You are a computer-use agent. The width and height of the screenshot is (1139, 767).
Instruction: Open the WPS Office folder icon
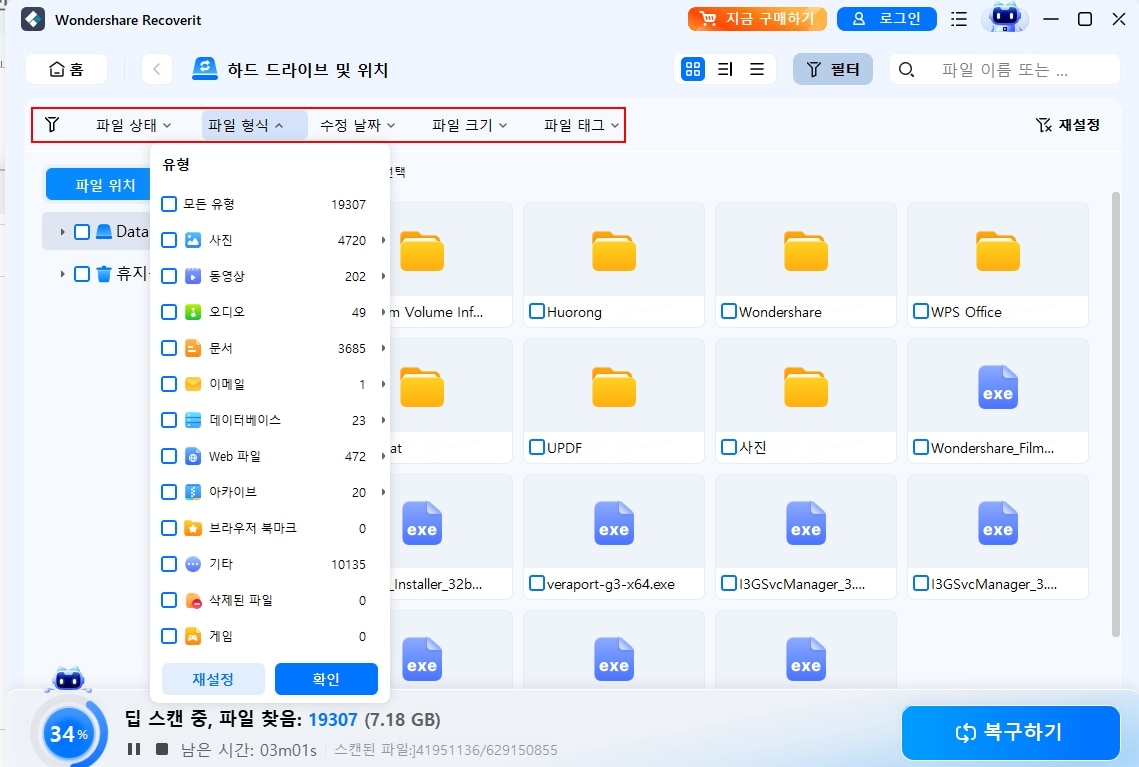(998, 251)
